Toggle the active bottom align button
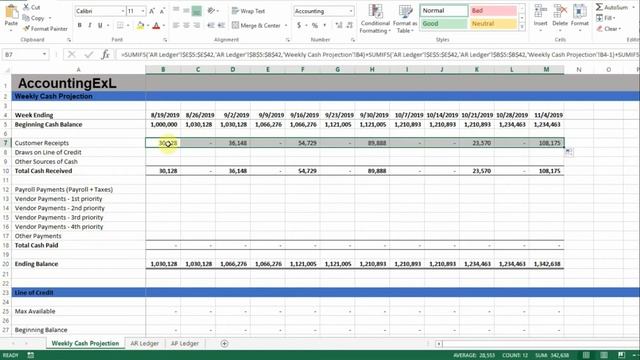Viewport: 640px width, 360px height. click(196, 11)
